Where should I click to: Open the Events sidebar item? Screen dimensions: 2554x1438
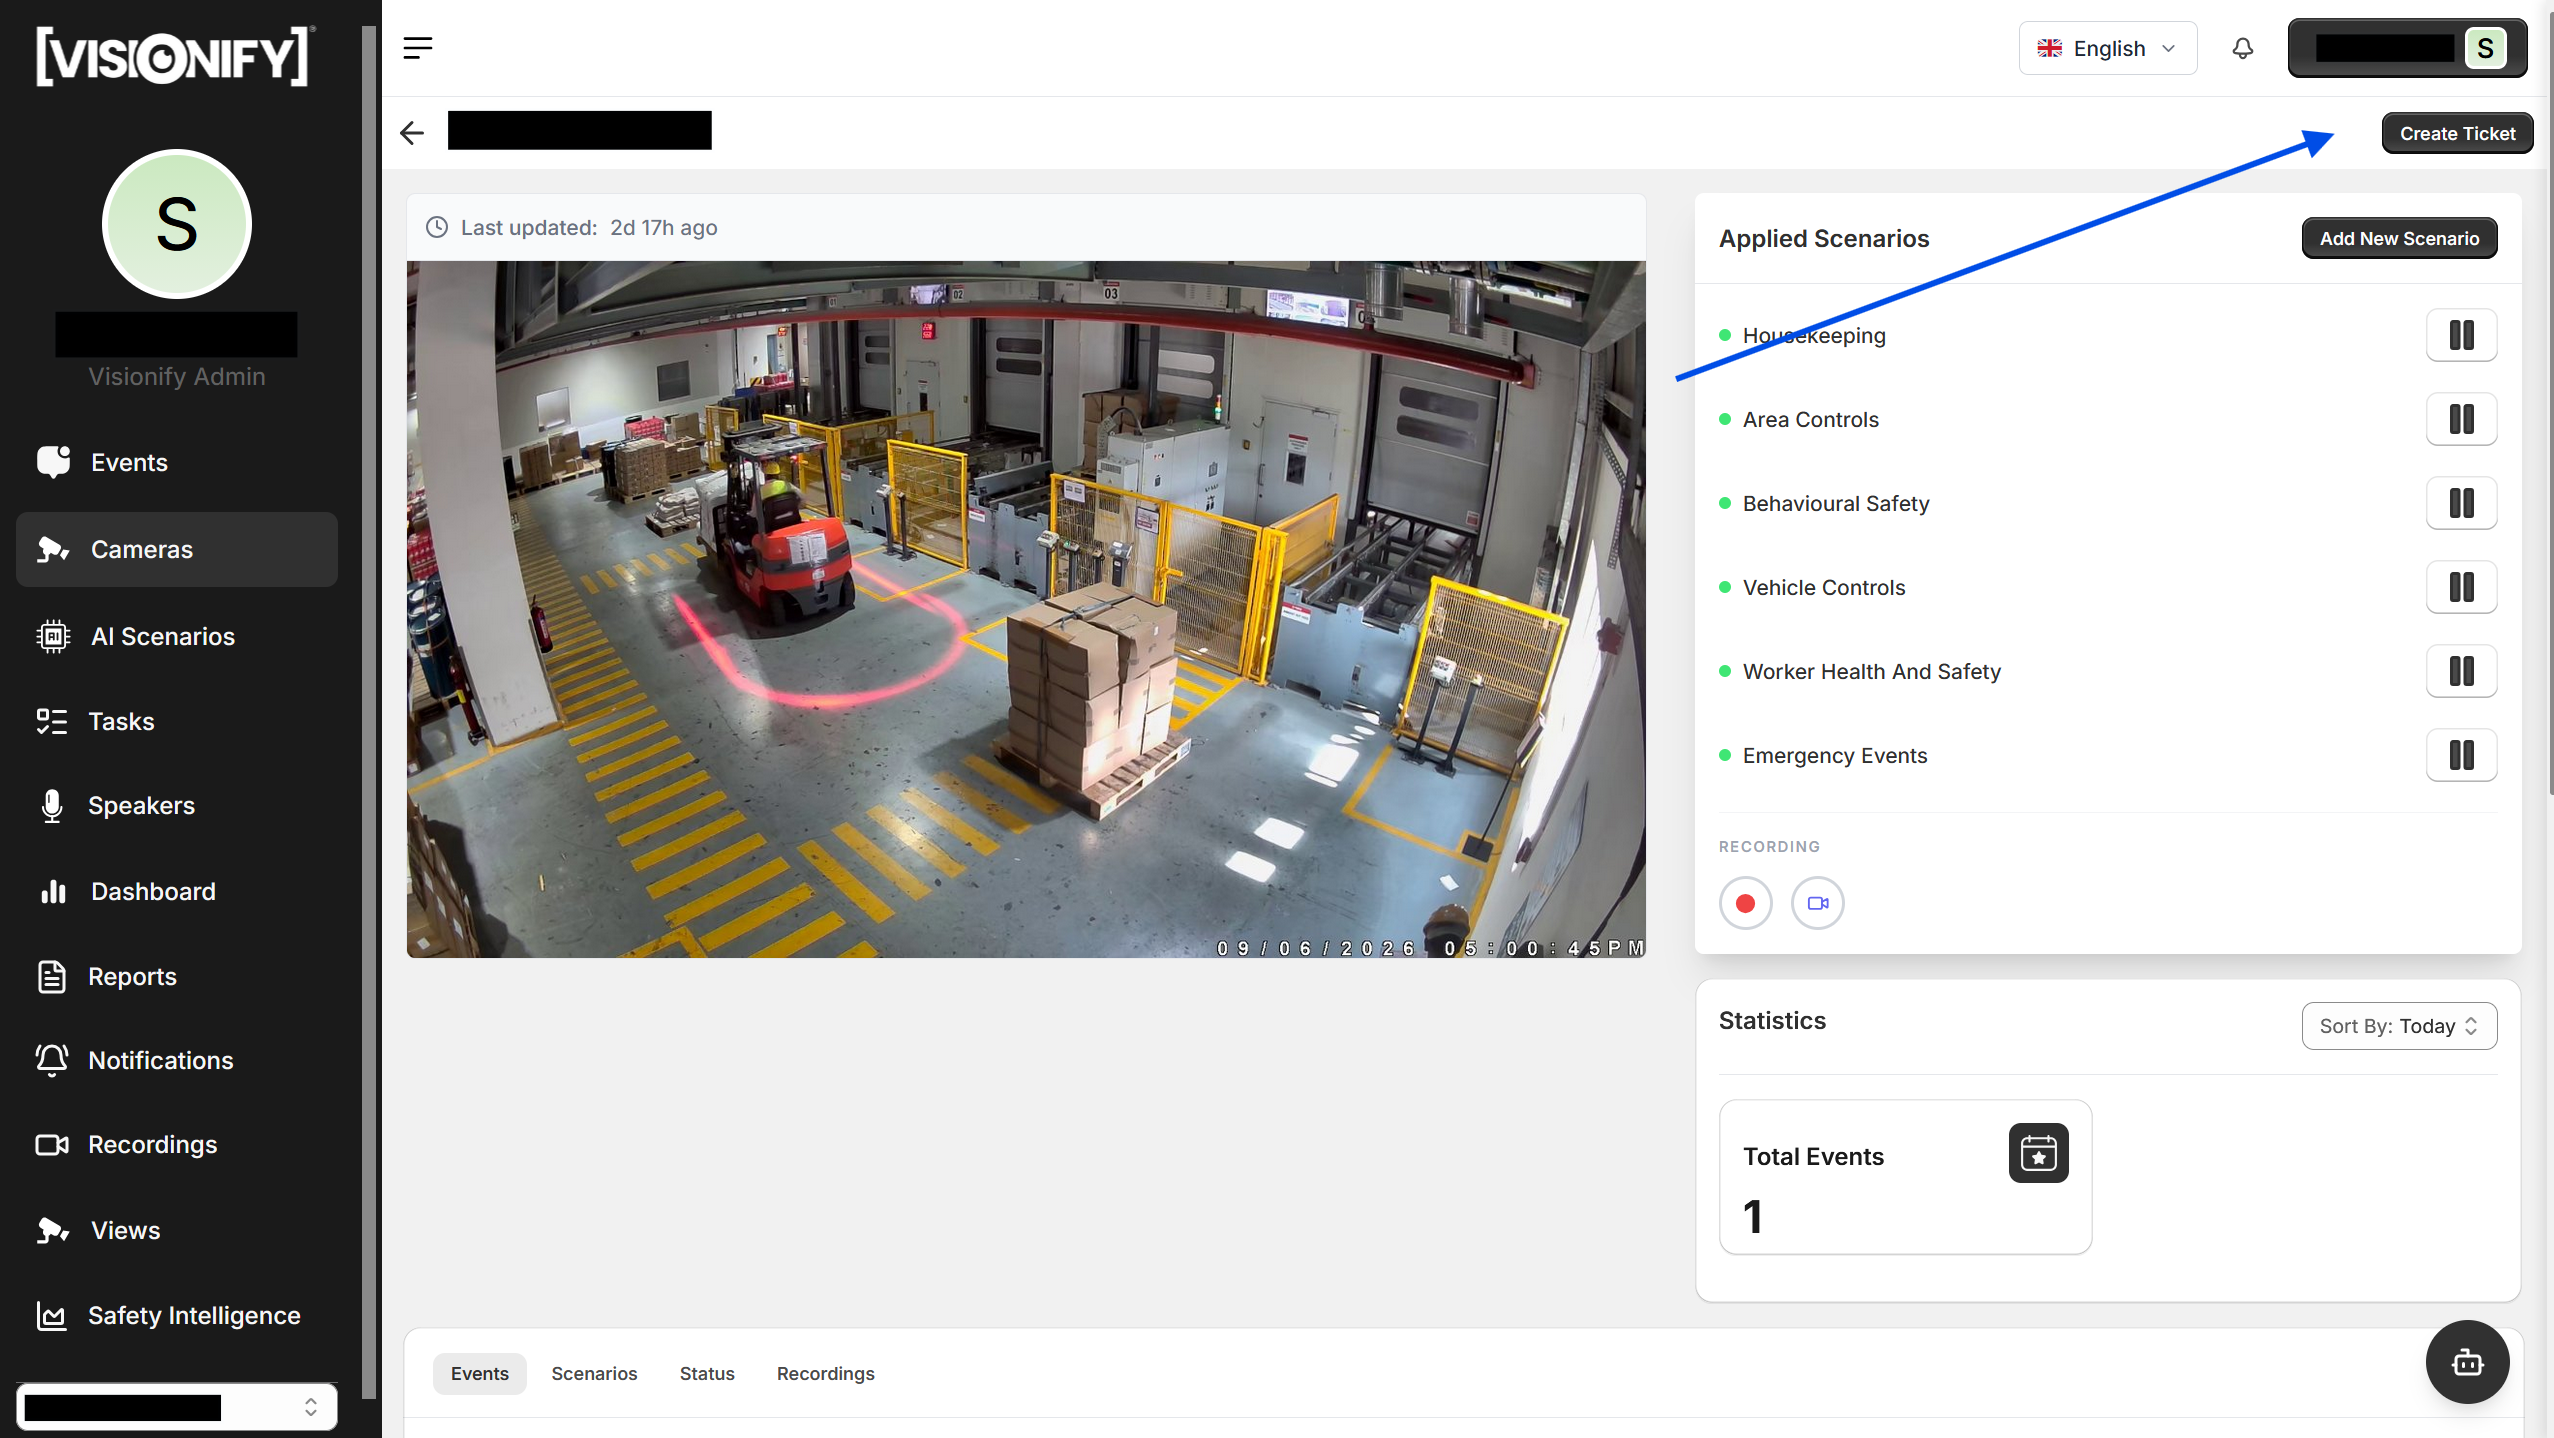pos(177,462)
